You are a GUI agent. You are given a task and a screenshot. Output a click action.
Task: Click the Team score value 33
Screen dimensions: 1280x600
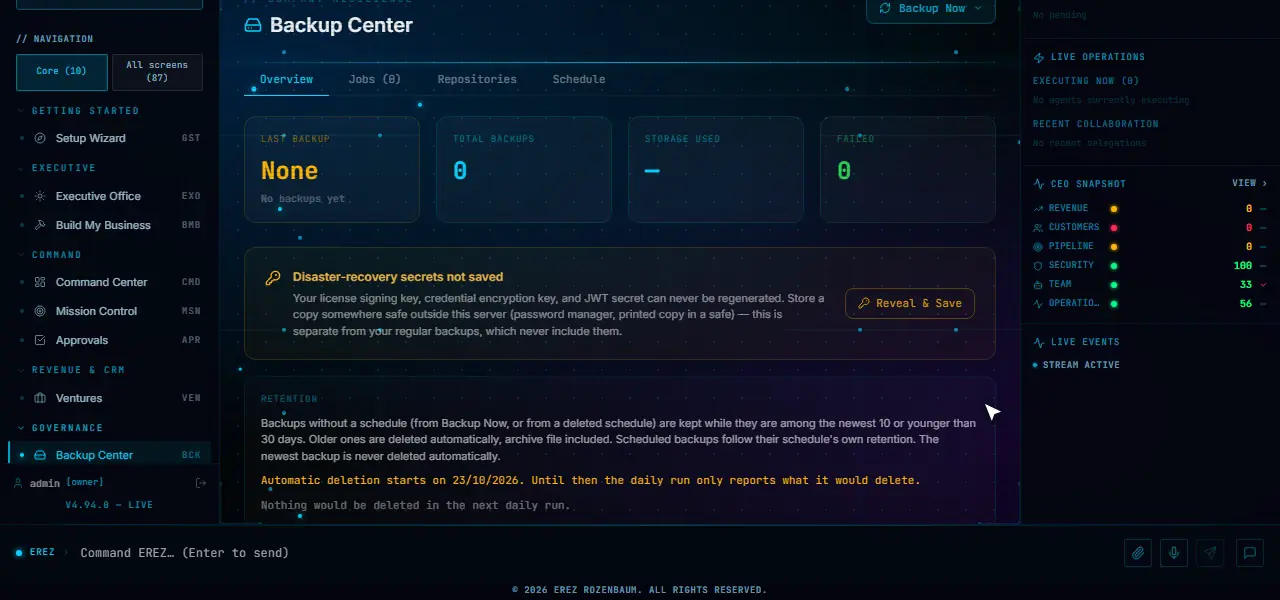[x=1246, y=284]
